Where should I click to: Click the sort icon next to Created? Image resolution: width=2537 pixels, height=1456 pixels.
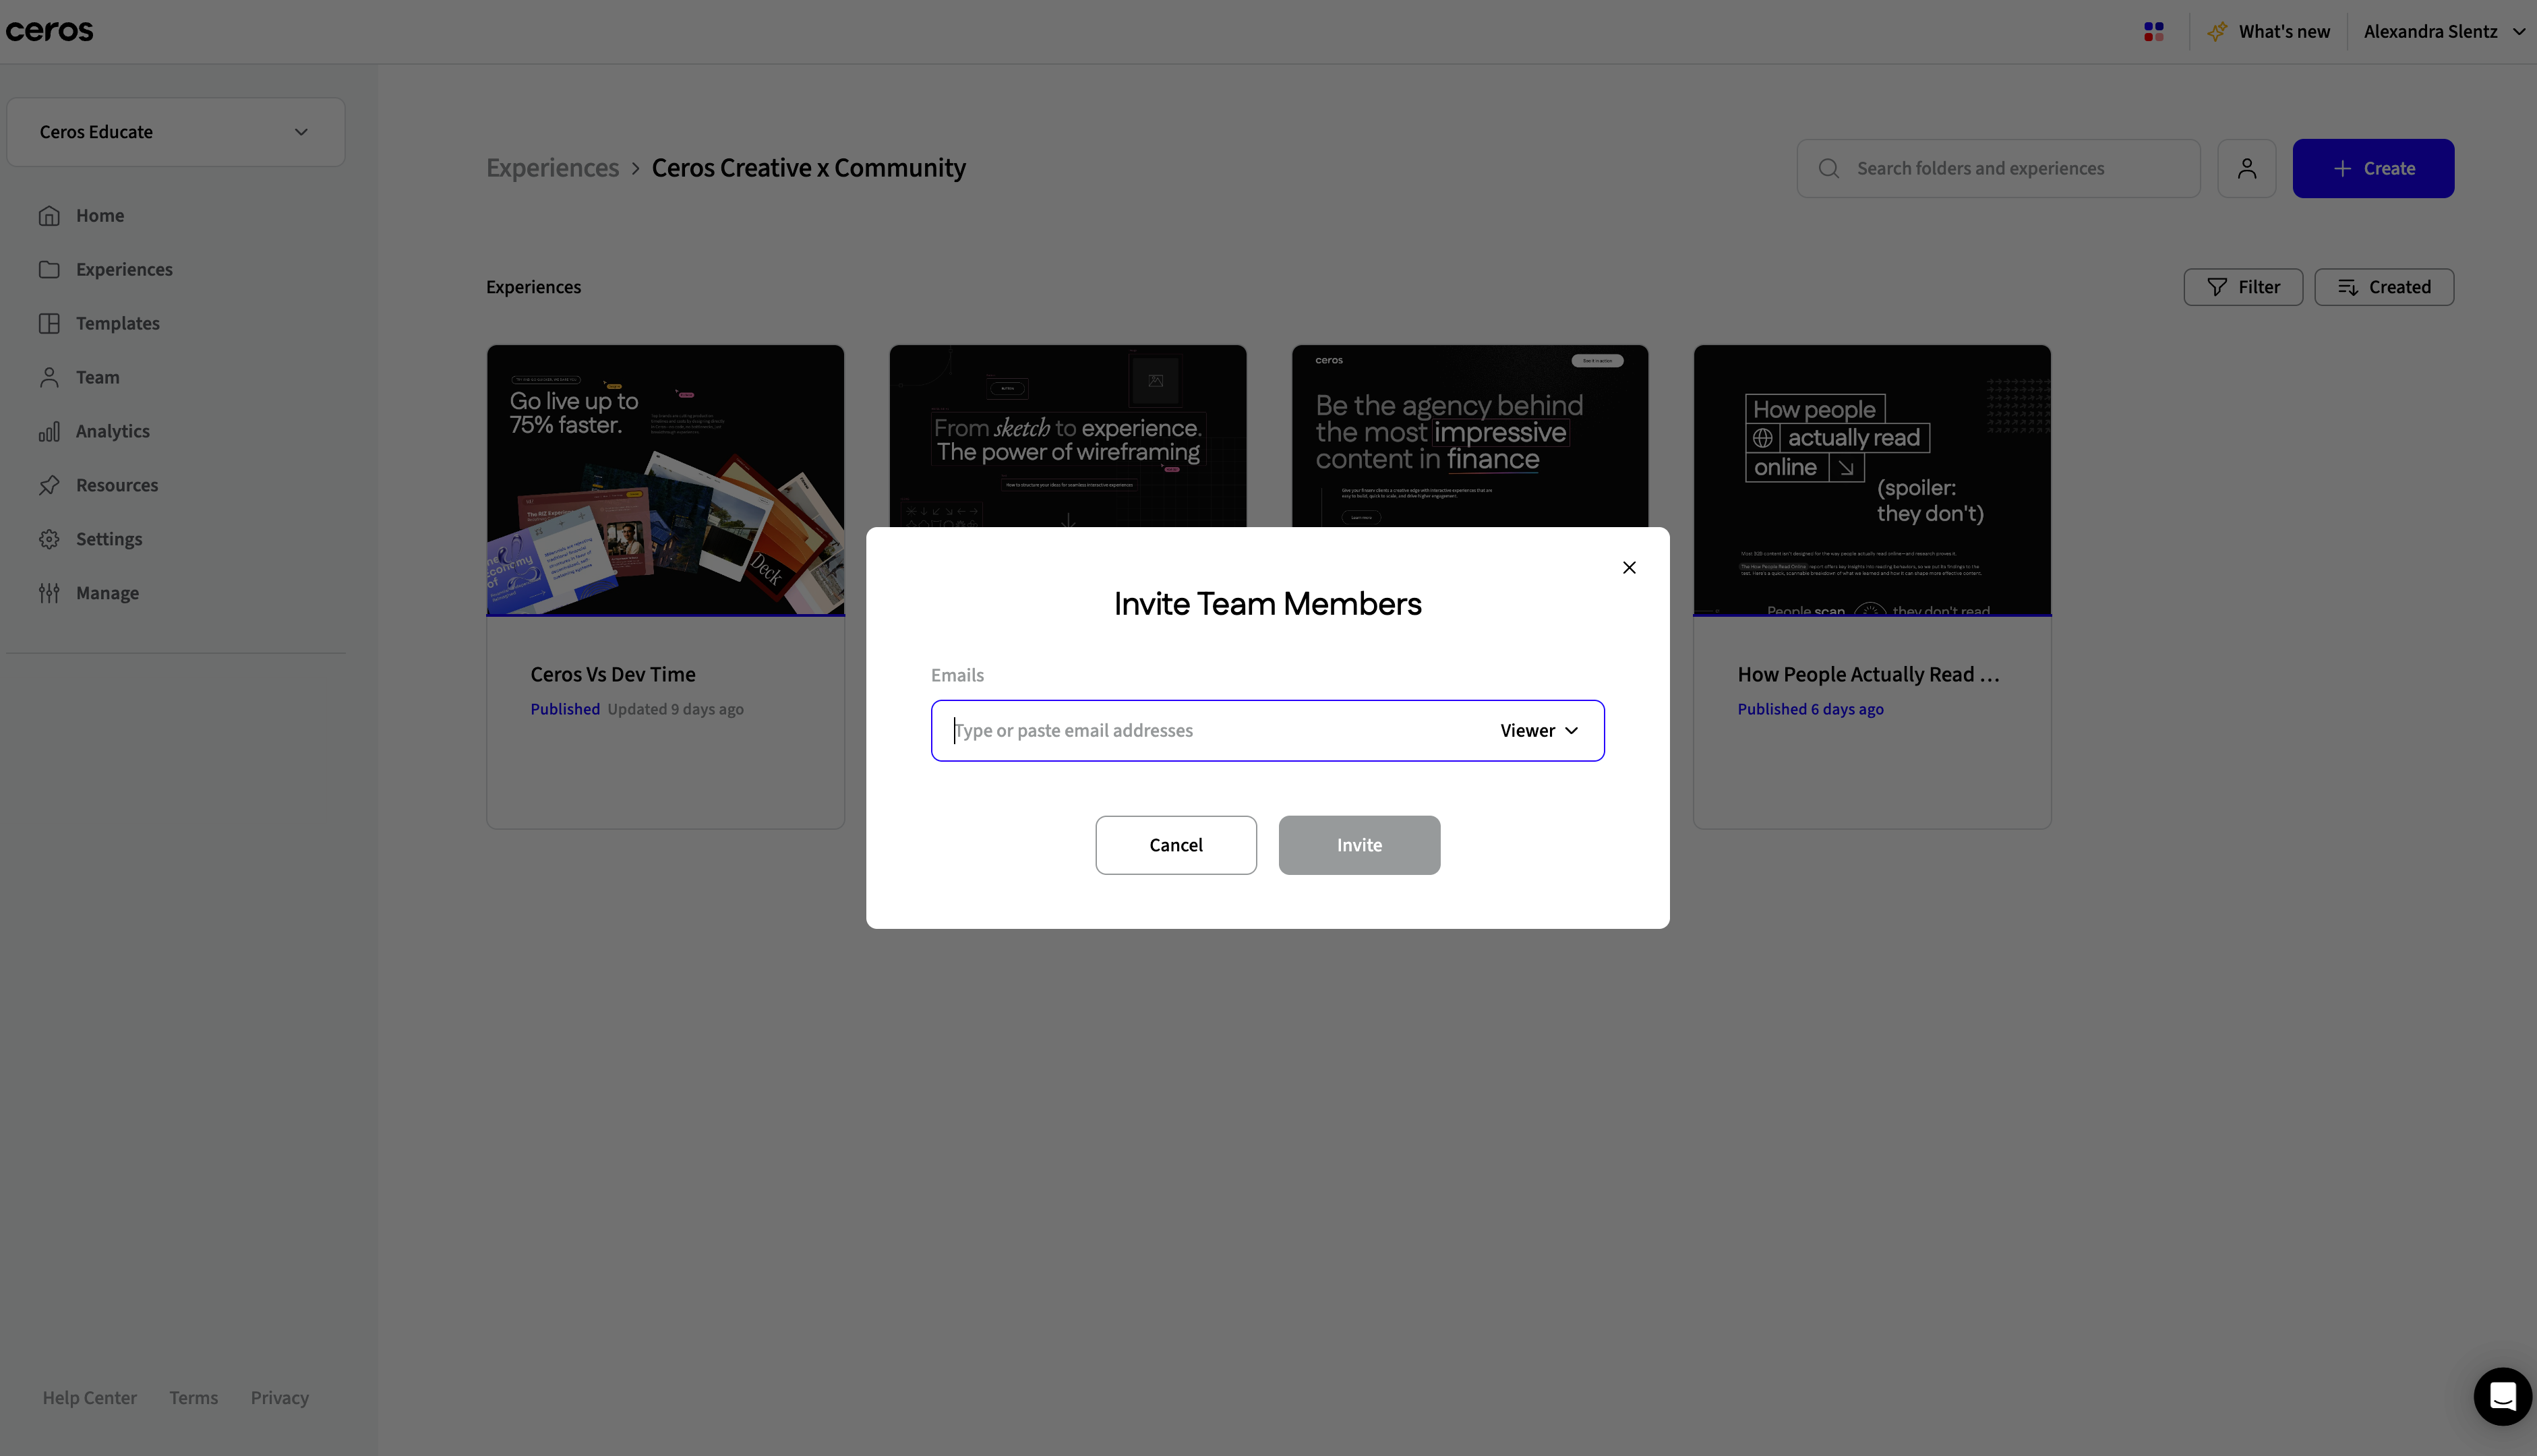(x=2348, y=288)
